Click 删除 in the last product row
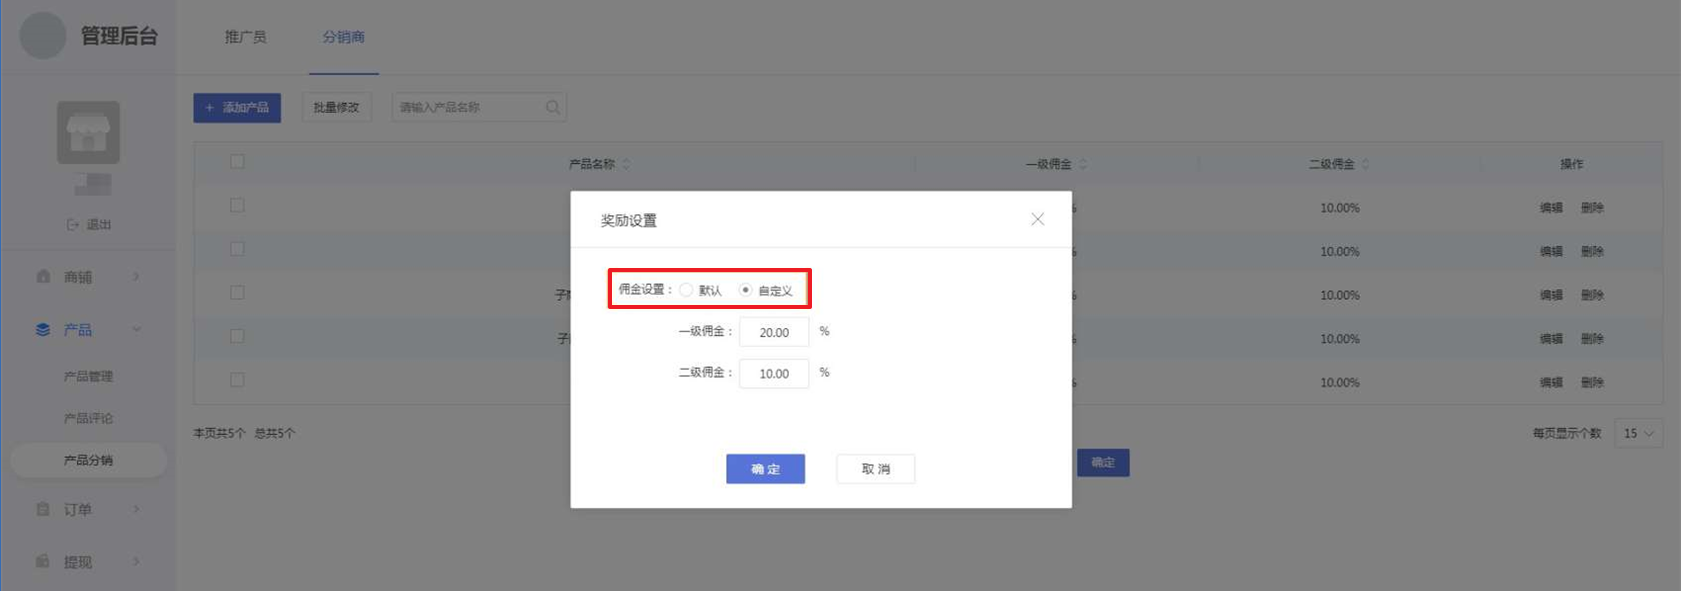 point(1592,383)
